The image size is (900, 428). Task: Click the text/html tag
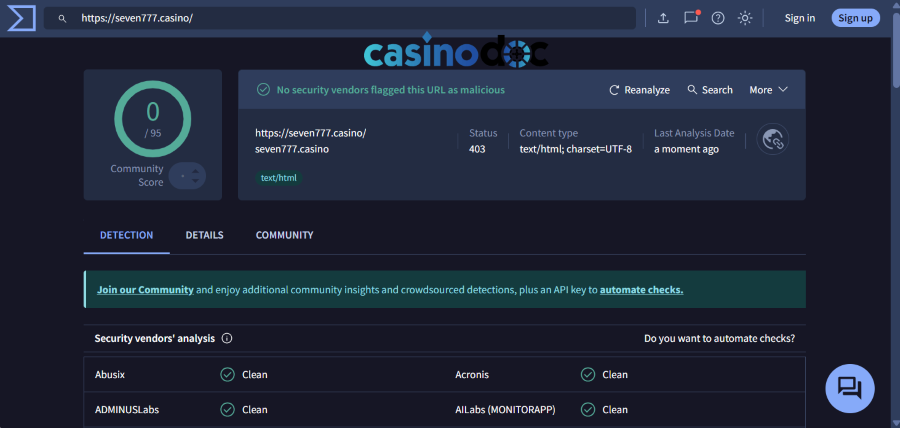(x=279, y=178)
